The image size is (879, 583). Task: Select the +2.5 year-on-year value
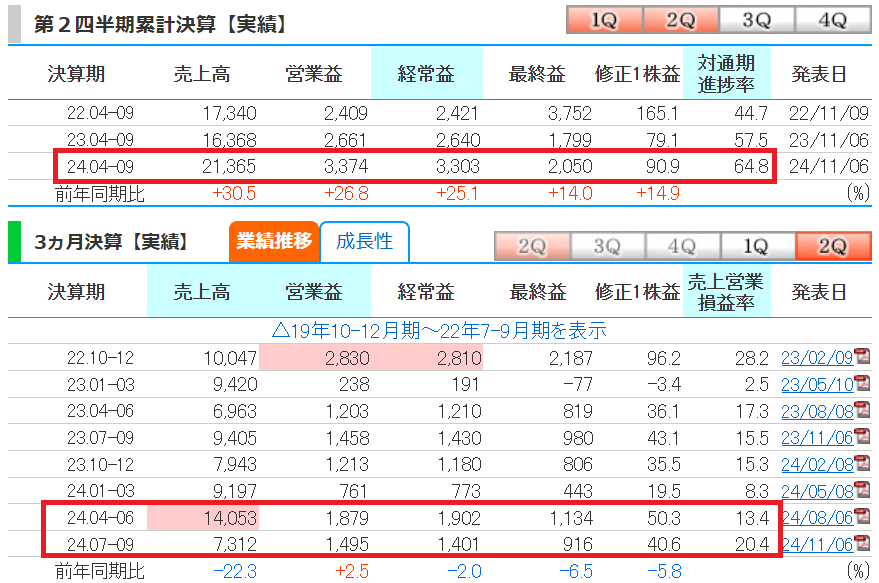[351, 571]
